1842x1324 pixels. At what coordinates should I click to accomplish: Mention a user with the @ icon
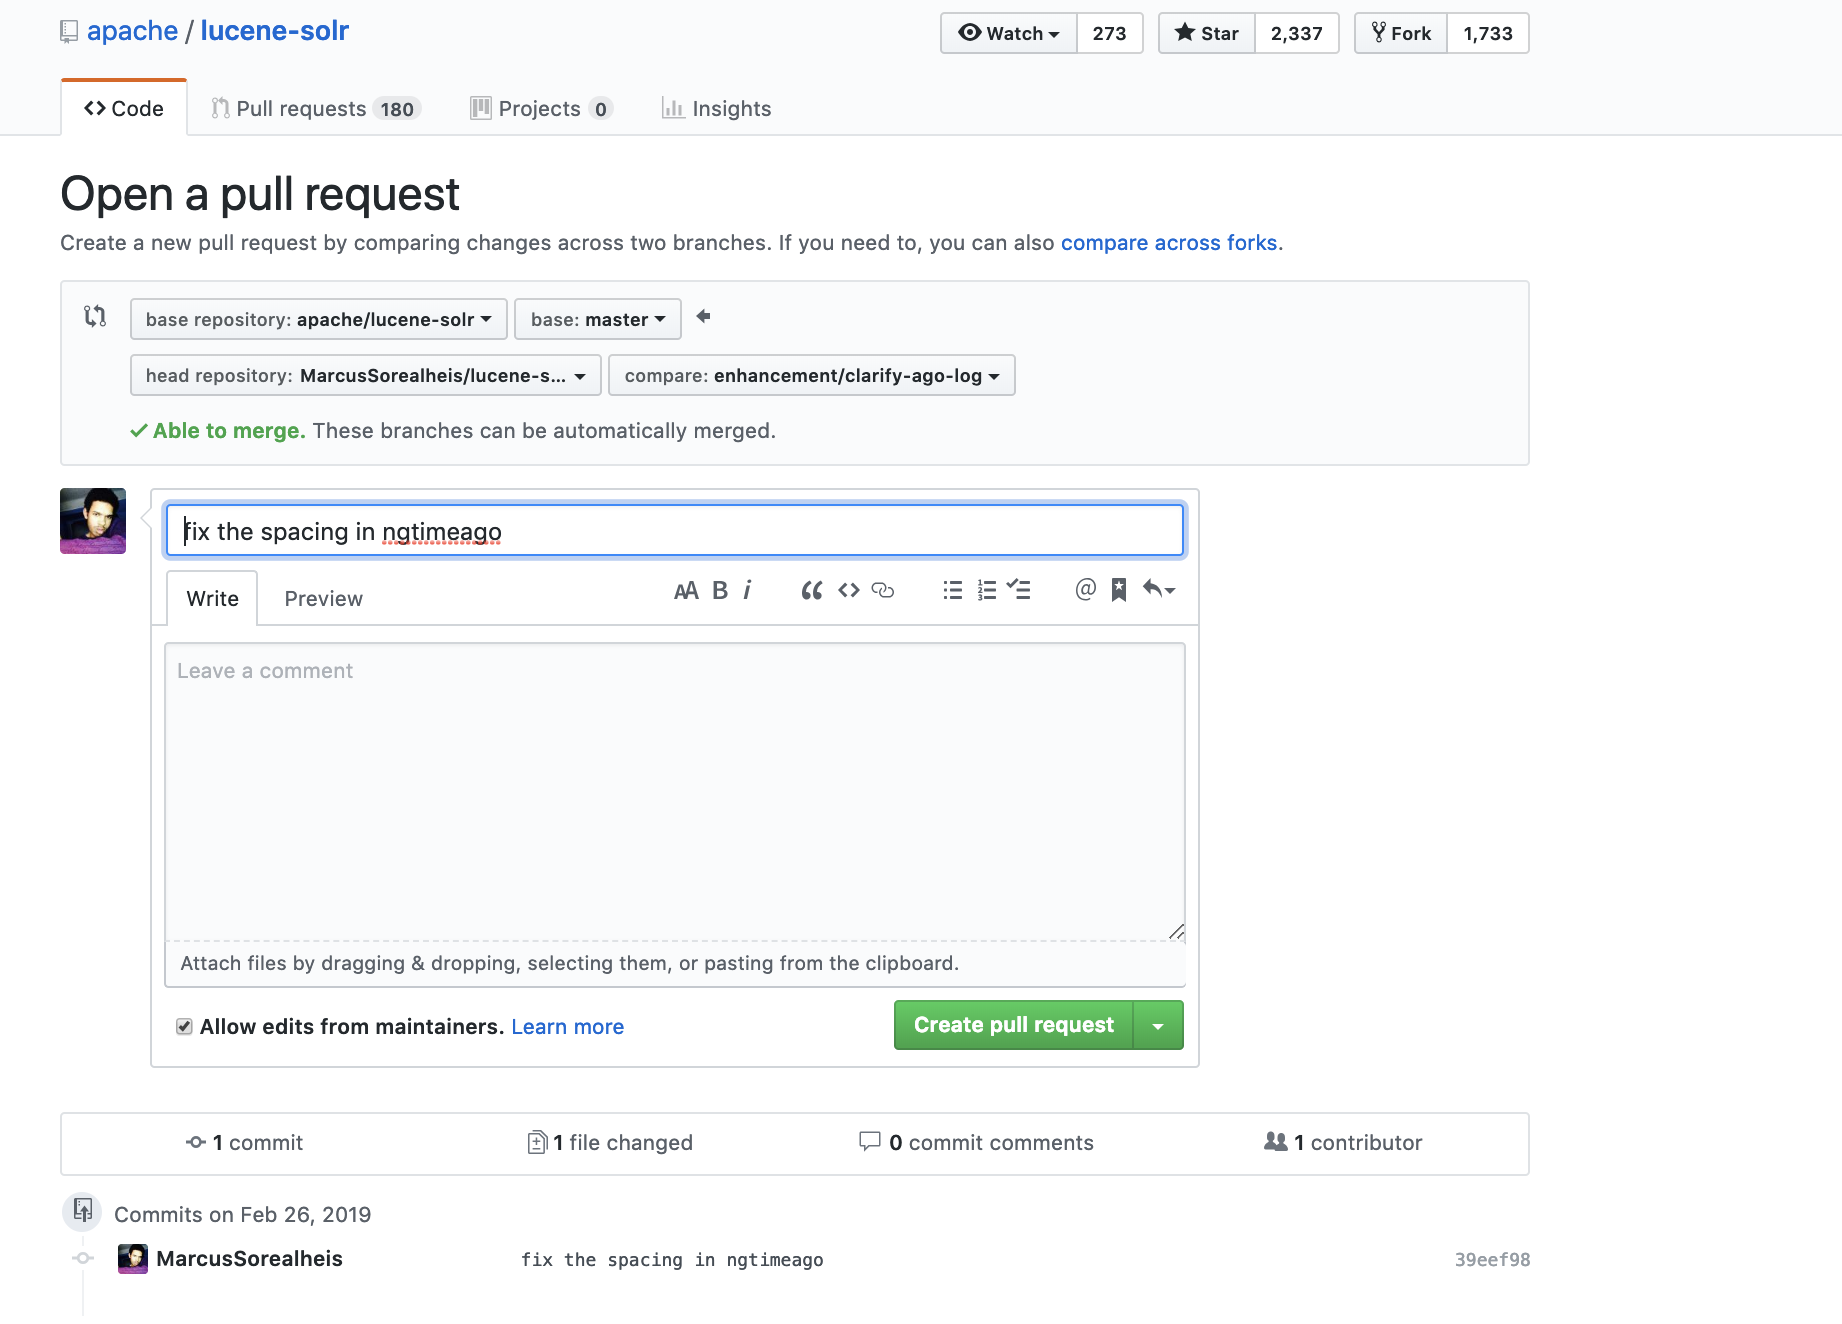pos(1086,590)
